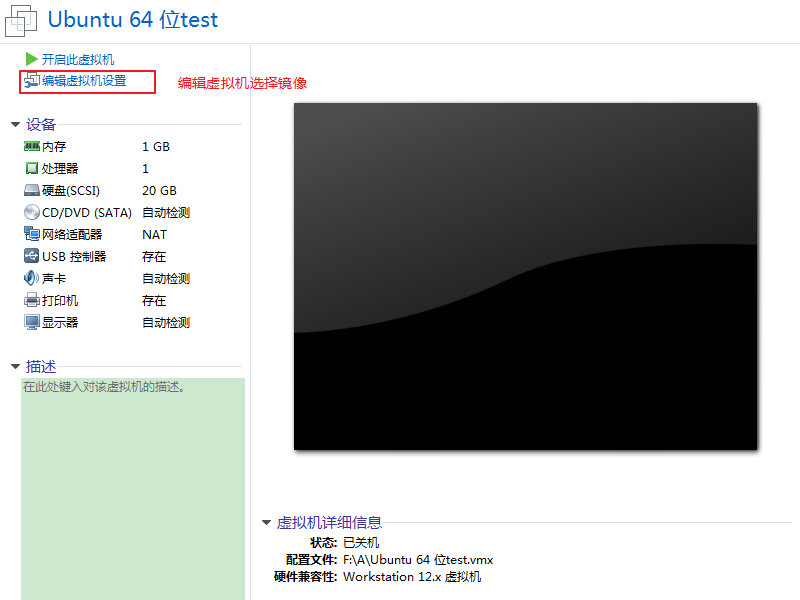Viewport: 800px width, 600px height.
Task: Click the black virtual machine screen preview
Action: coord(526,276)
